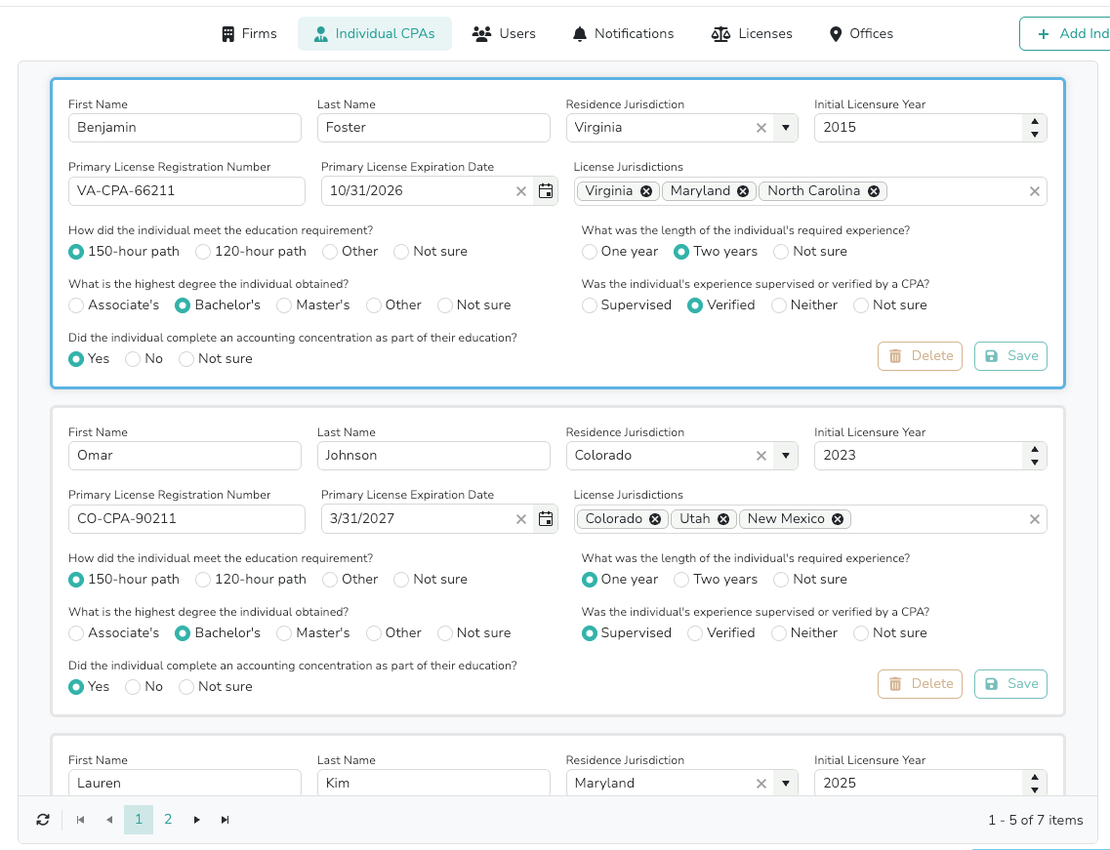This screenshot has height=850, width=1110.
Task: Open the Licenses tab
Action: coord(752,34)
